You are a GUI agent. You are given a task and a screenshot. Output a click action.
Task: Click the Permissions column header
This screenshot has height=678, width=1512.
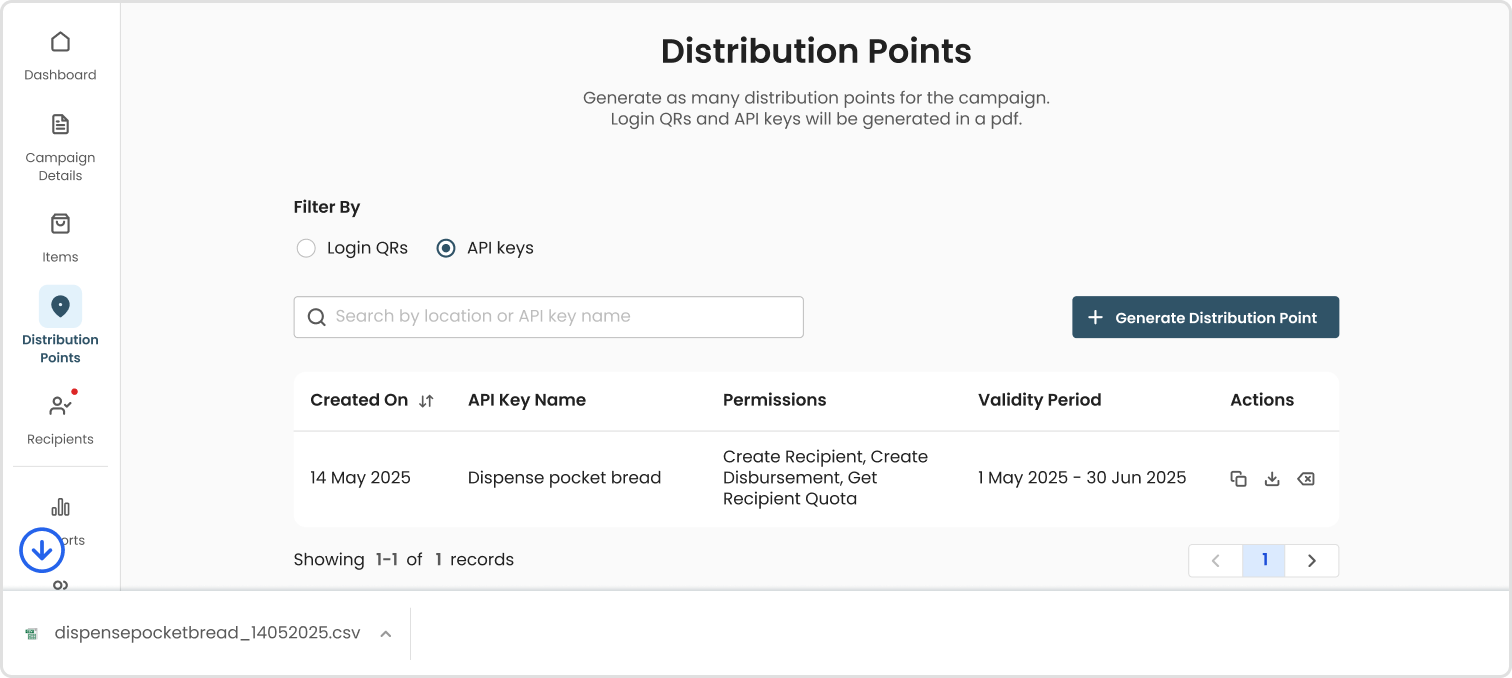click(x=774, y=400)
